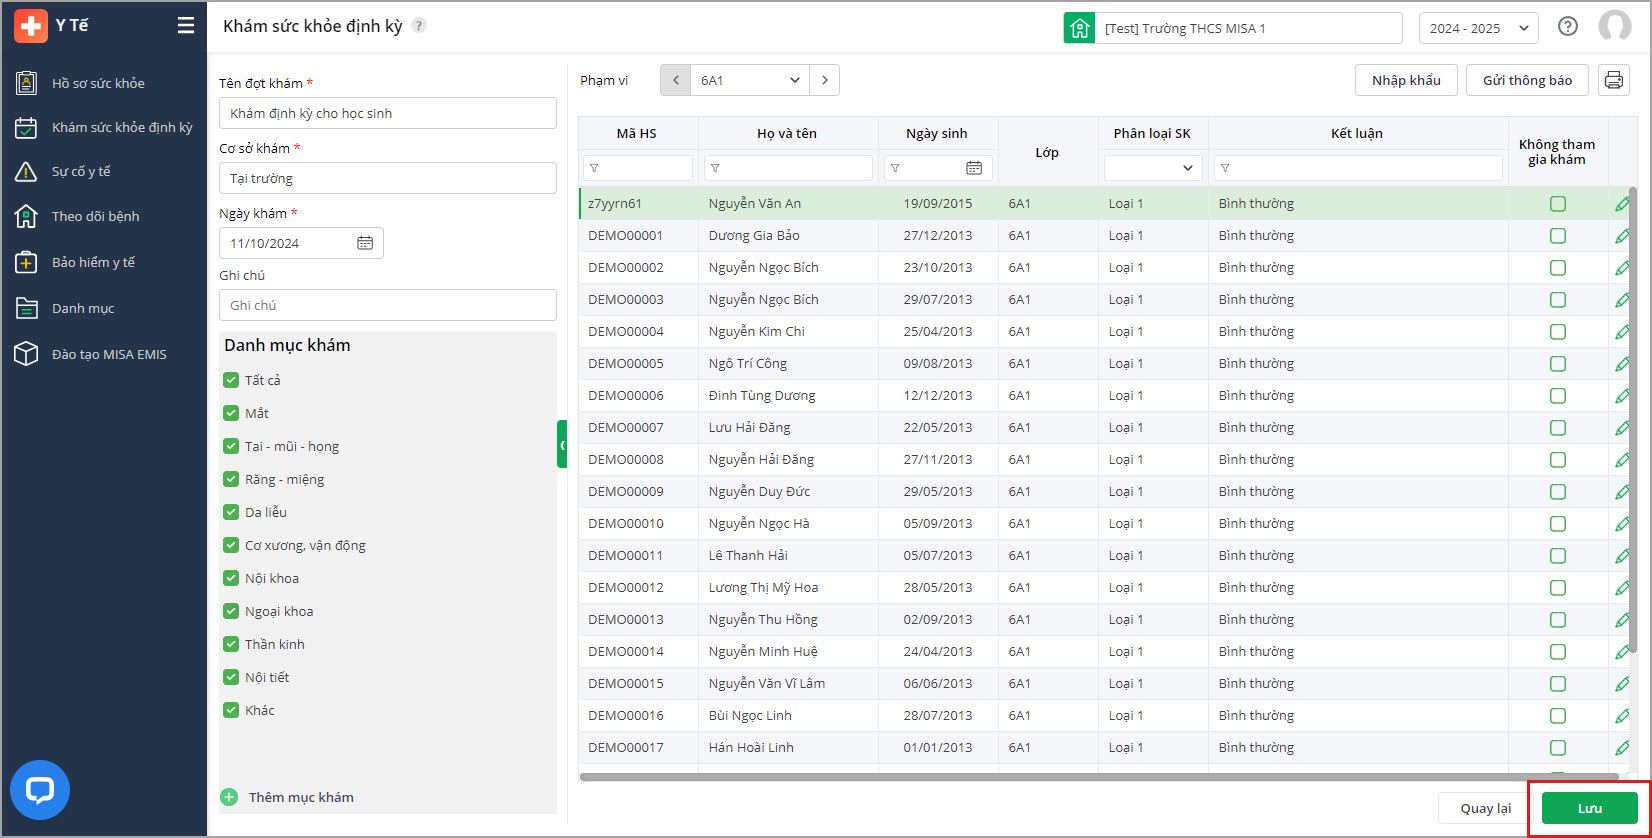Click the green plus Thêm mục khám icon
The width and height of the screenshot is (1652, 838).
[x=229, y=797]
